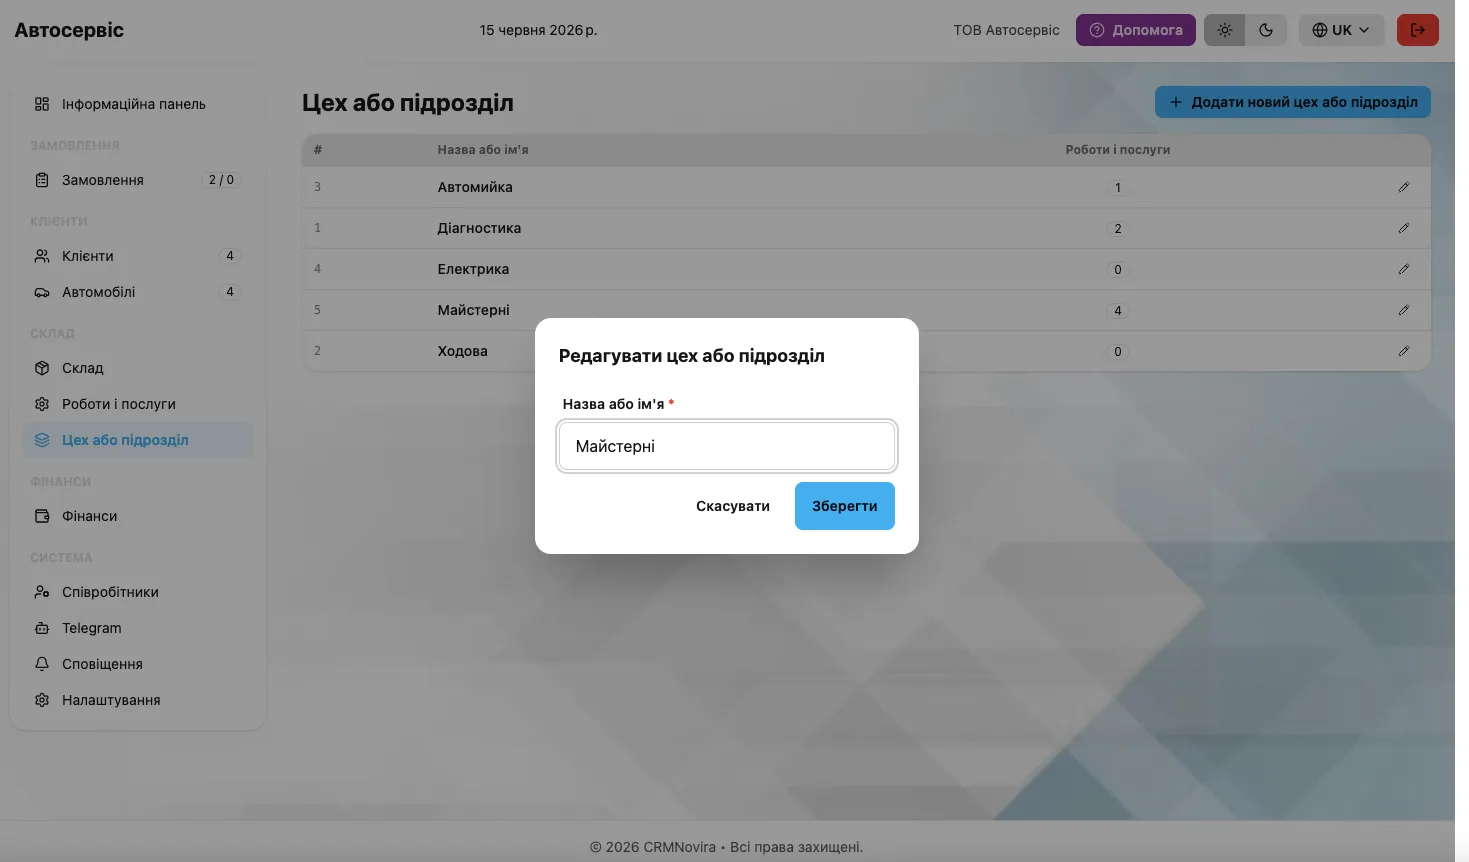1469x862 pixels.
Task: Click the Автомобілі car icon
Action: (42, 292)
